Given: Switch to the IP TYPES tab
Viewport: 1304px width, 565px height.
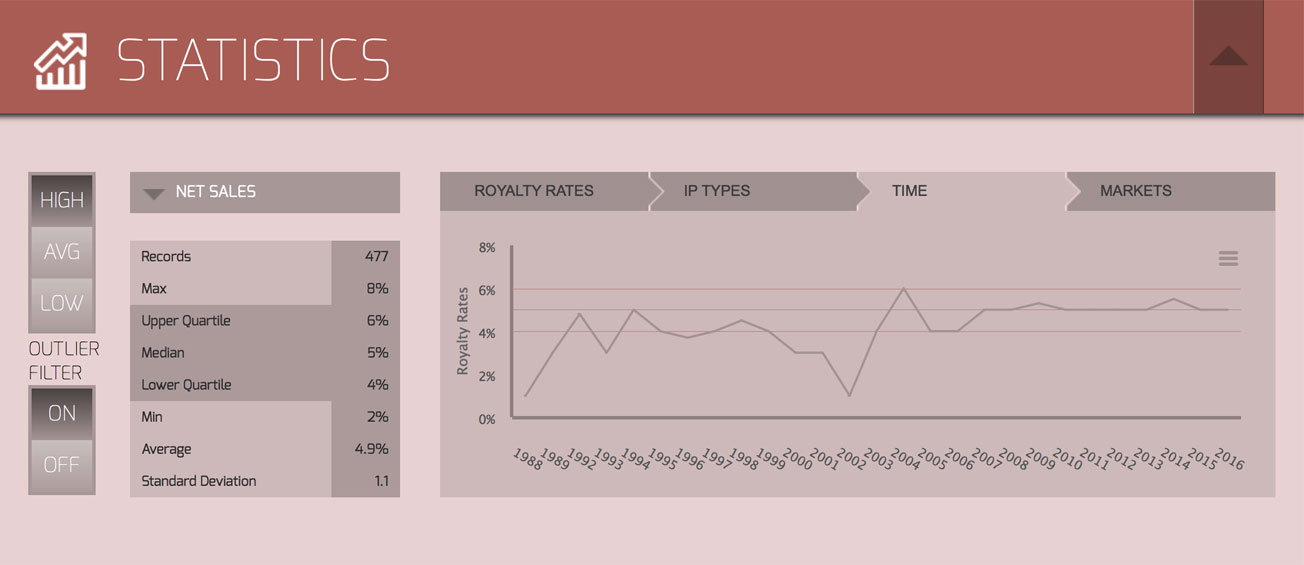Looking at the screenshot, I should 717,191.
